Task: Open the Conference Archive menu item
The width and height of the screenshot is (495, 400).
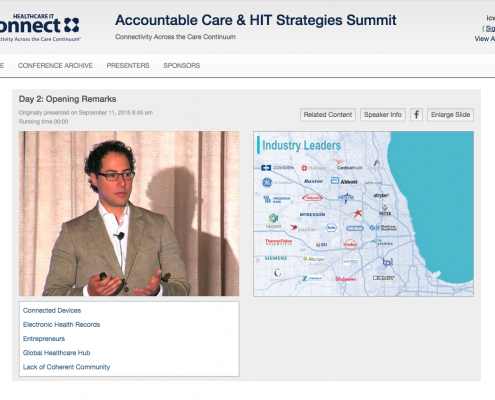Action: click(x=55, y=66)
